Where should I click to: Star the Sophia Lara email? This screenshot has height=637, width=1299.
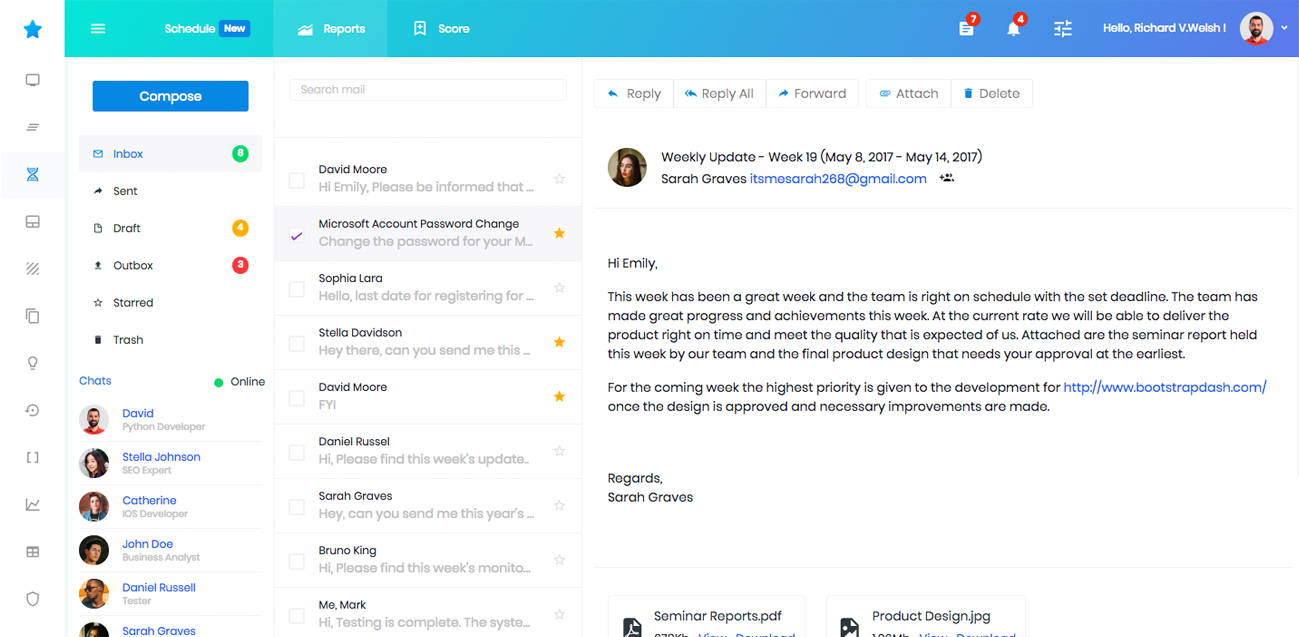[559, 288]
